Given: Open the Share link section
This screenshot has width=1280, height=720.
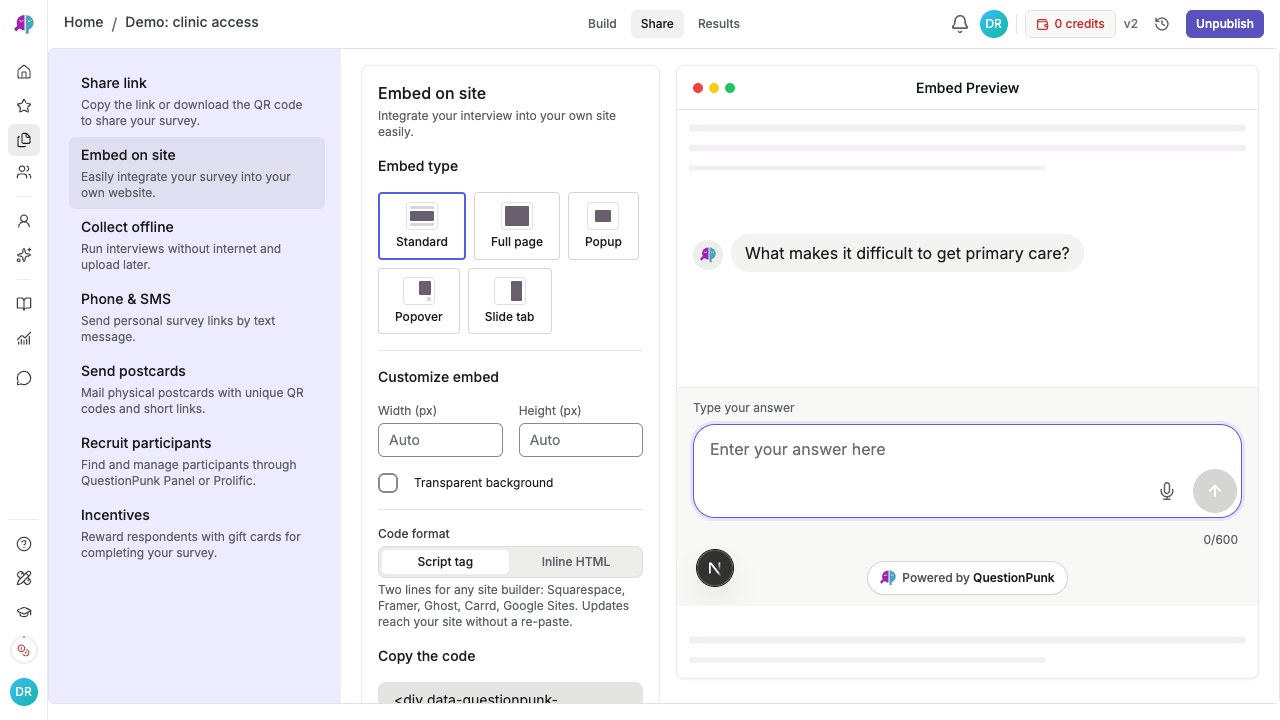Looking at the screenshot, I should (197, 101).
